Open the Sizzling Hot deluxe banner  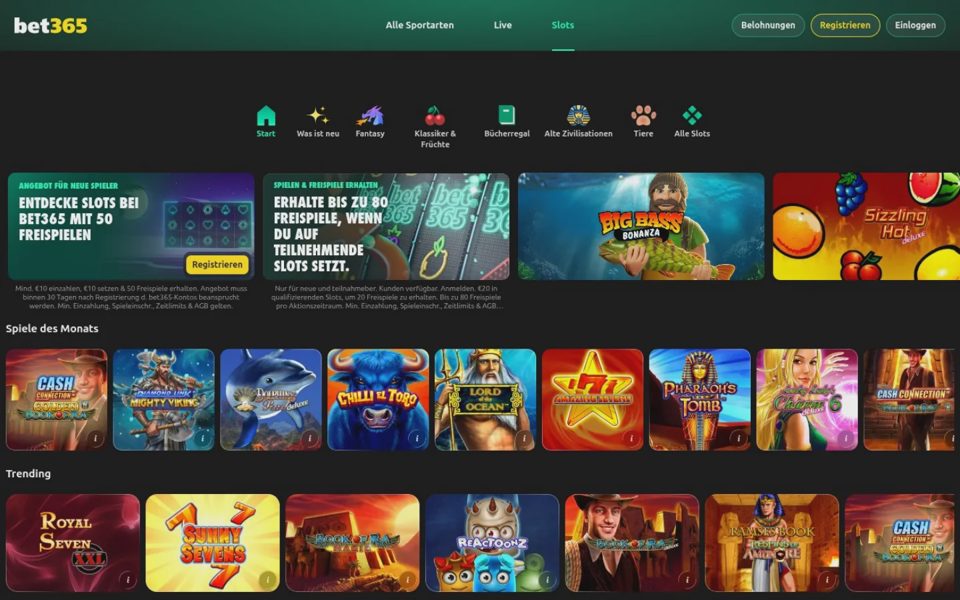click(x=866, y=226)
